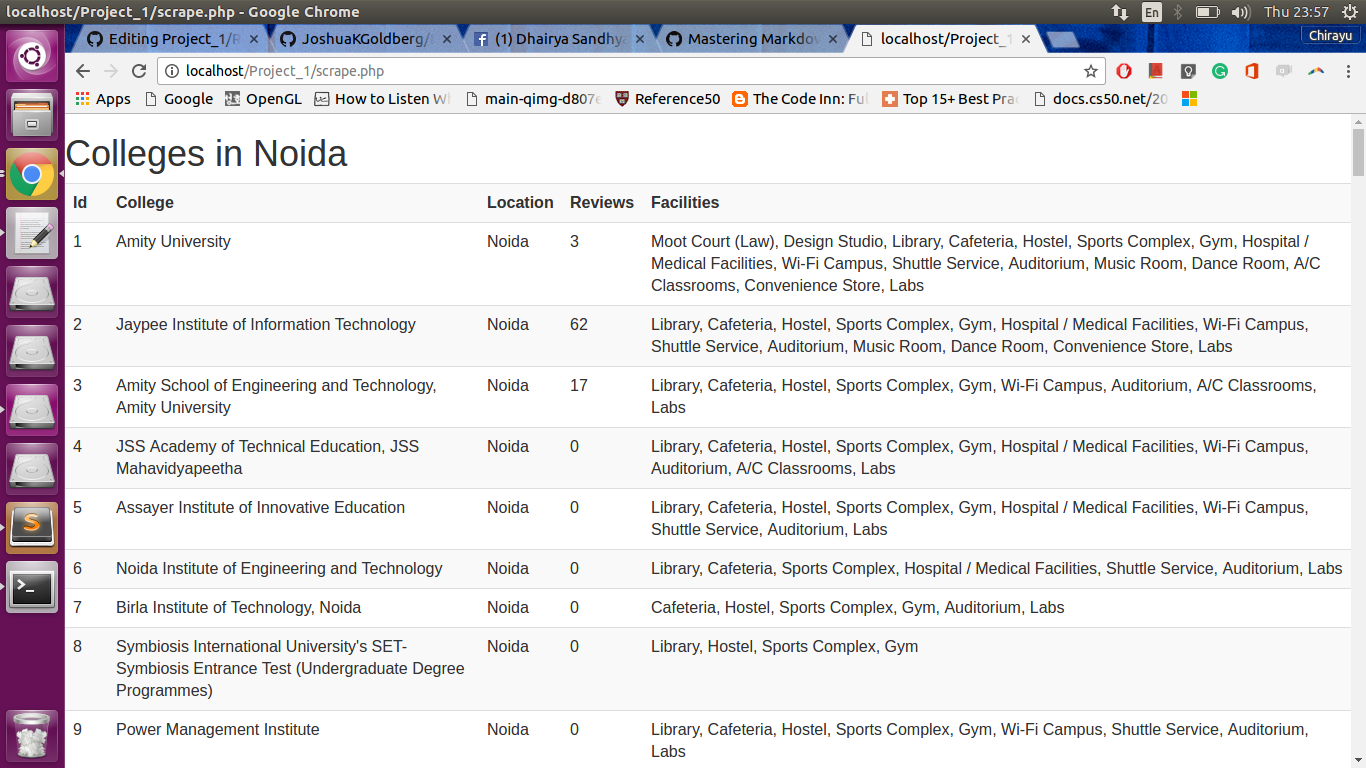Reload the page with the refresh icon
The height and width of the screenshot is (768, 1366).
(x=139, y=71)
